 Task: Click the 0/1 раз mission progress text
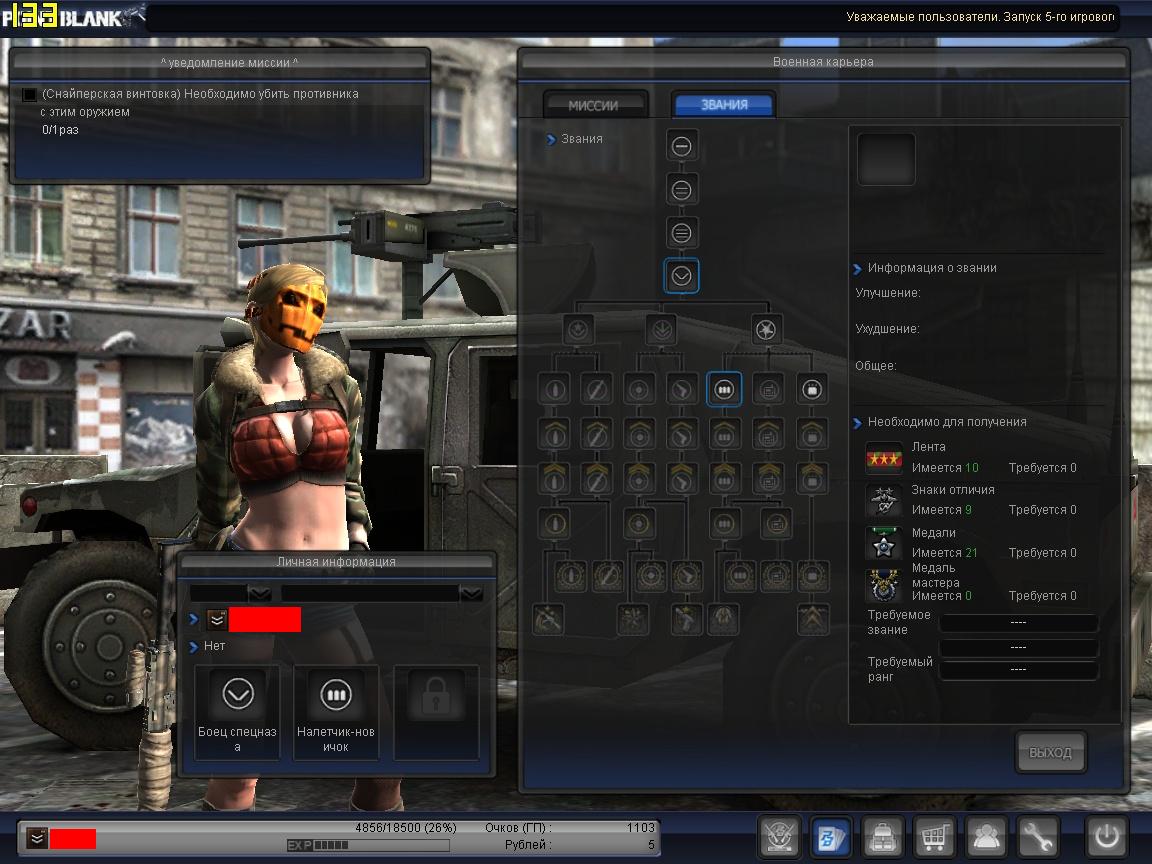click(x=60, y=130)
